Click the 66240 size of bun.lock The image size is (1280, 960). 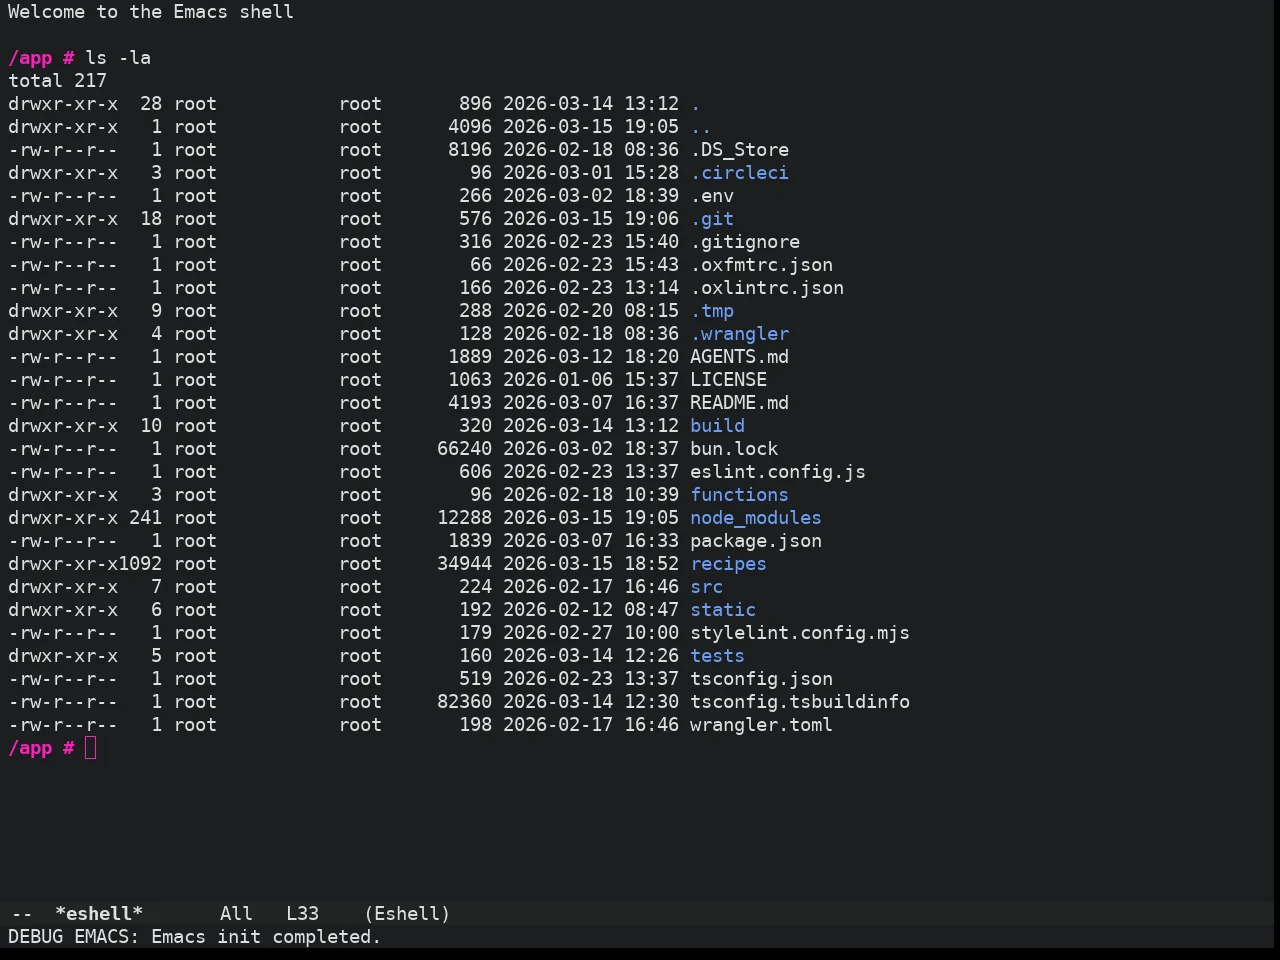click(x=464, y=449)
